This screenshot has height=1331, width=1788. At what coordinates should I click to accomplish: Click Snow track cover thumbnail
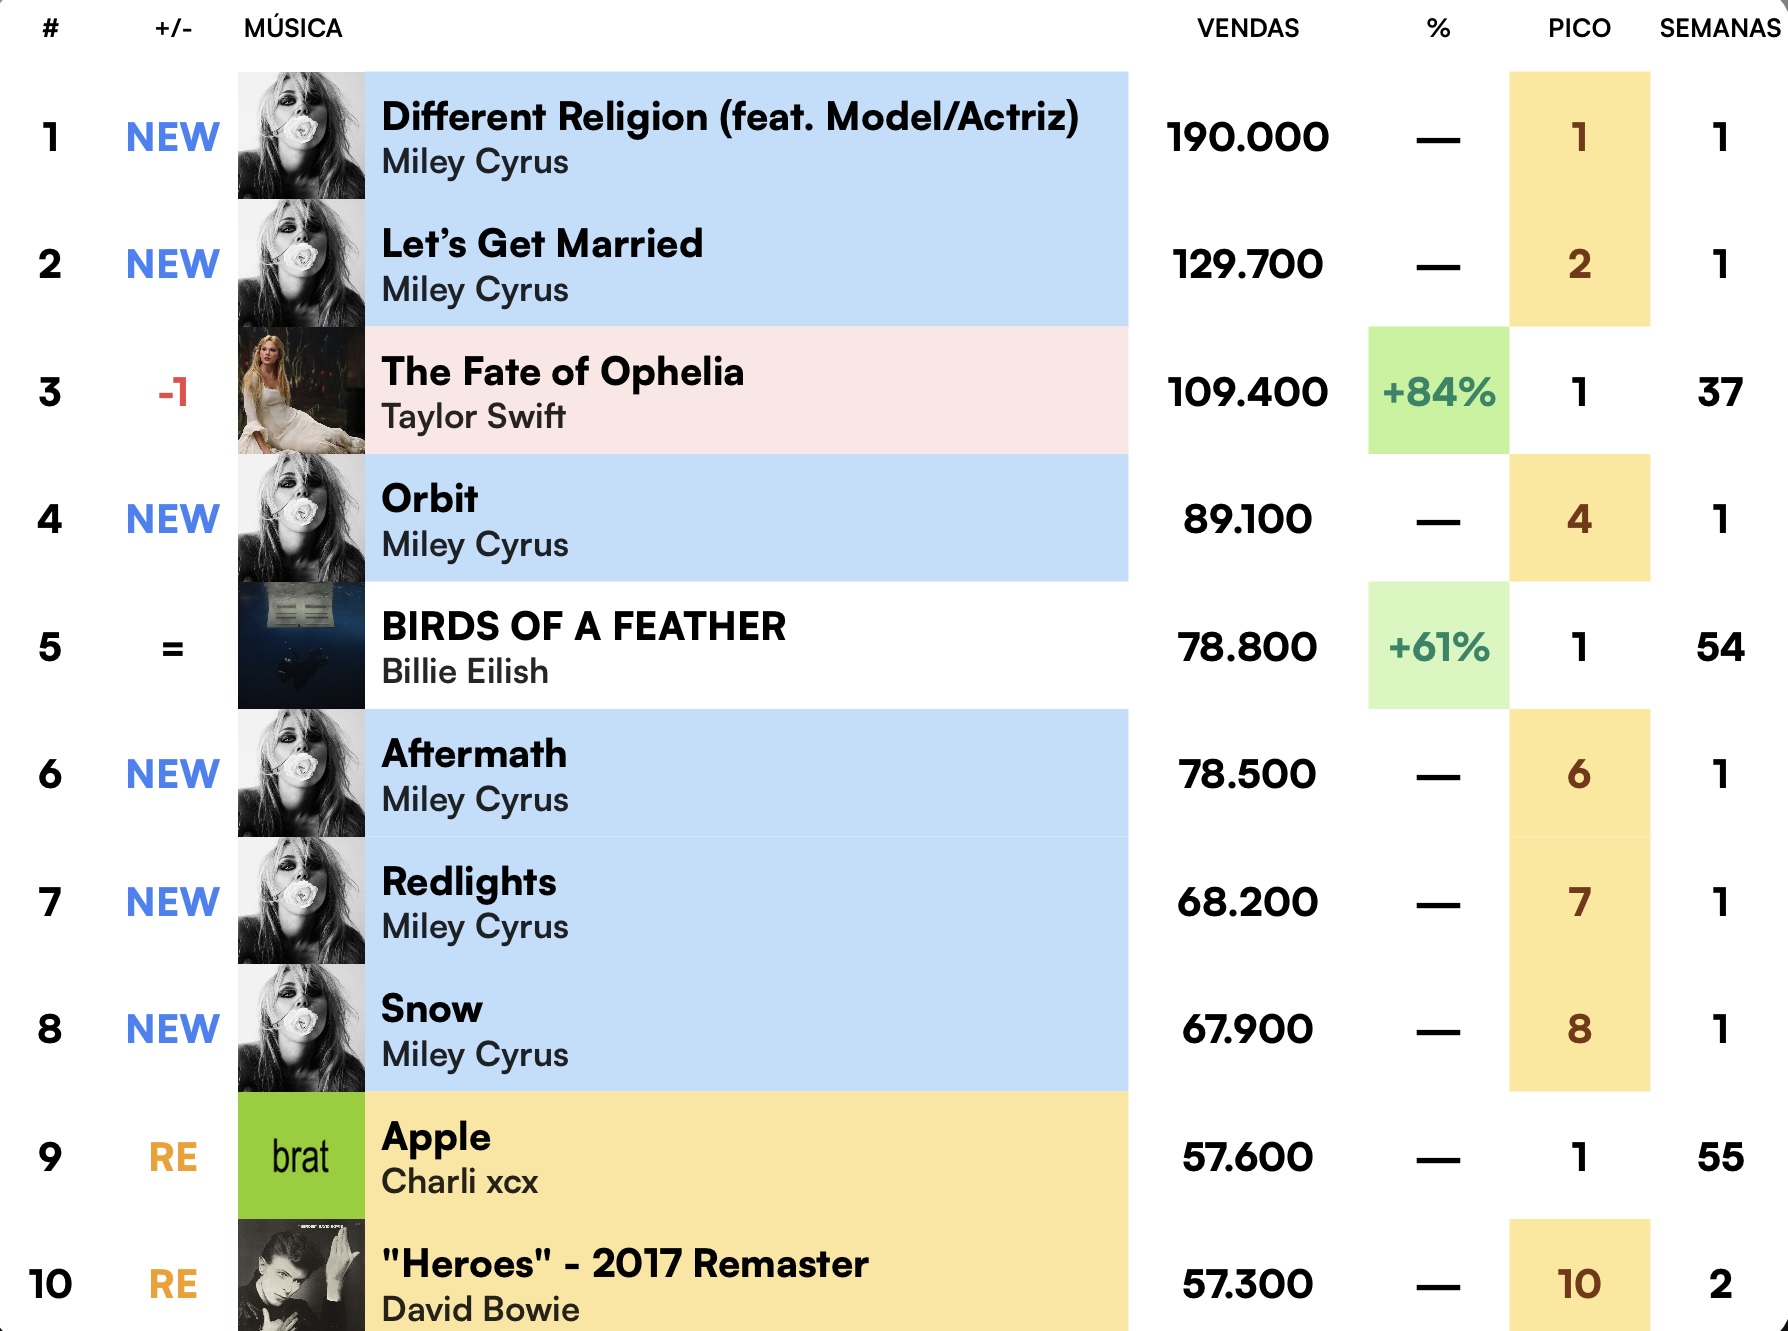(301, 1028)
